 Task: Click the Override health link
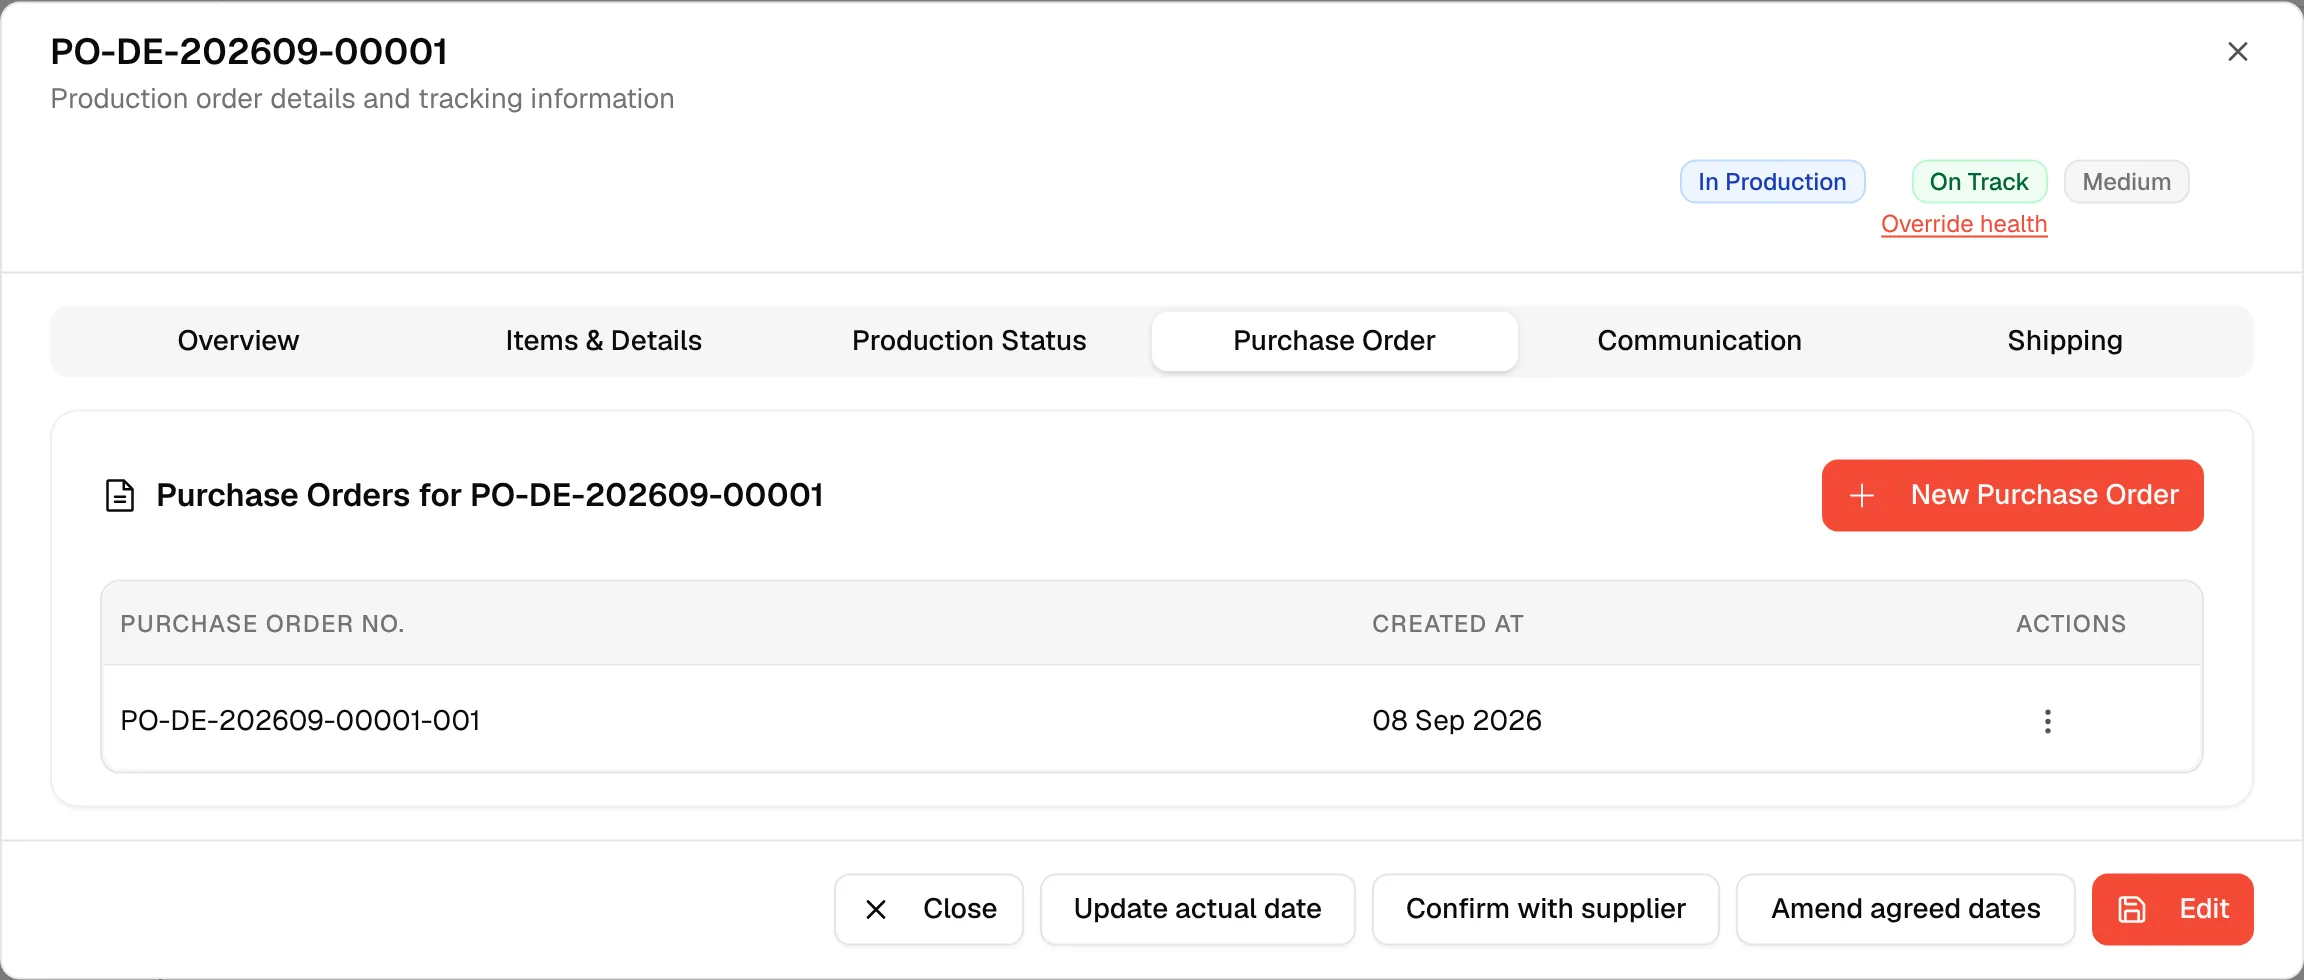(1964, 224)
